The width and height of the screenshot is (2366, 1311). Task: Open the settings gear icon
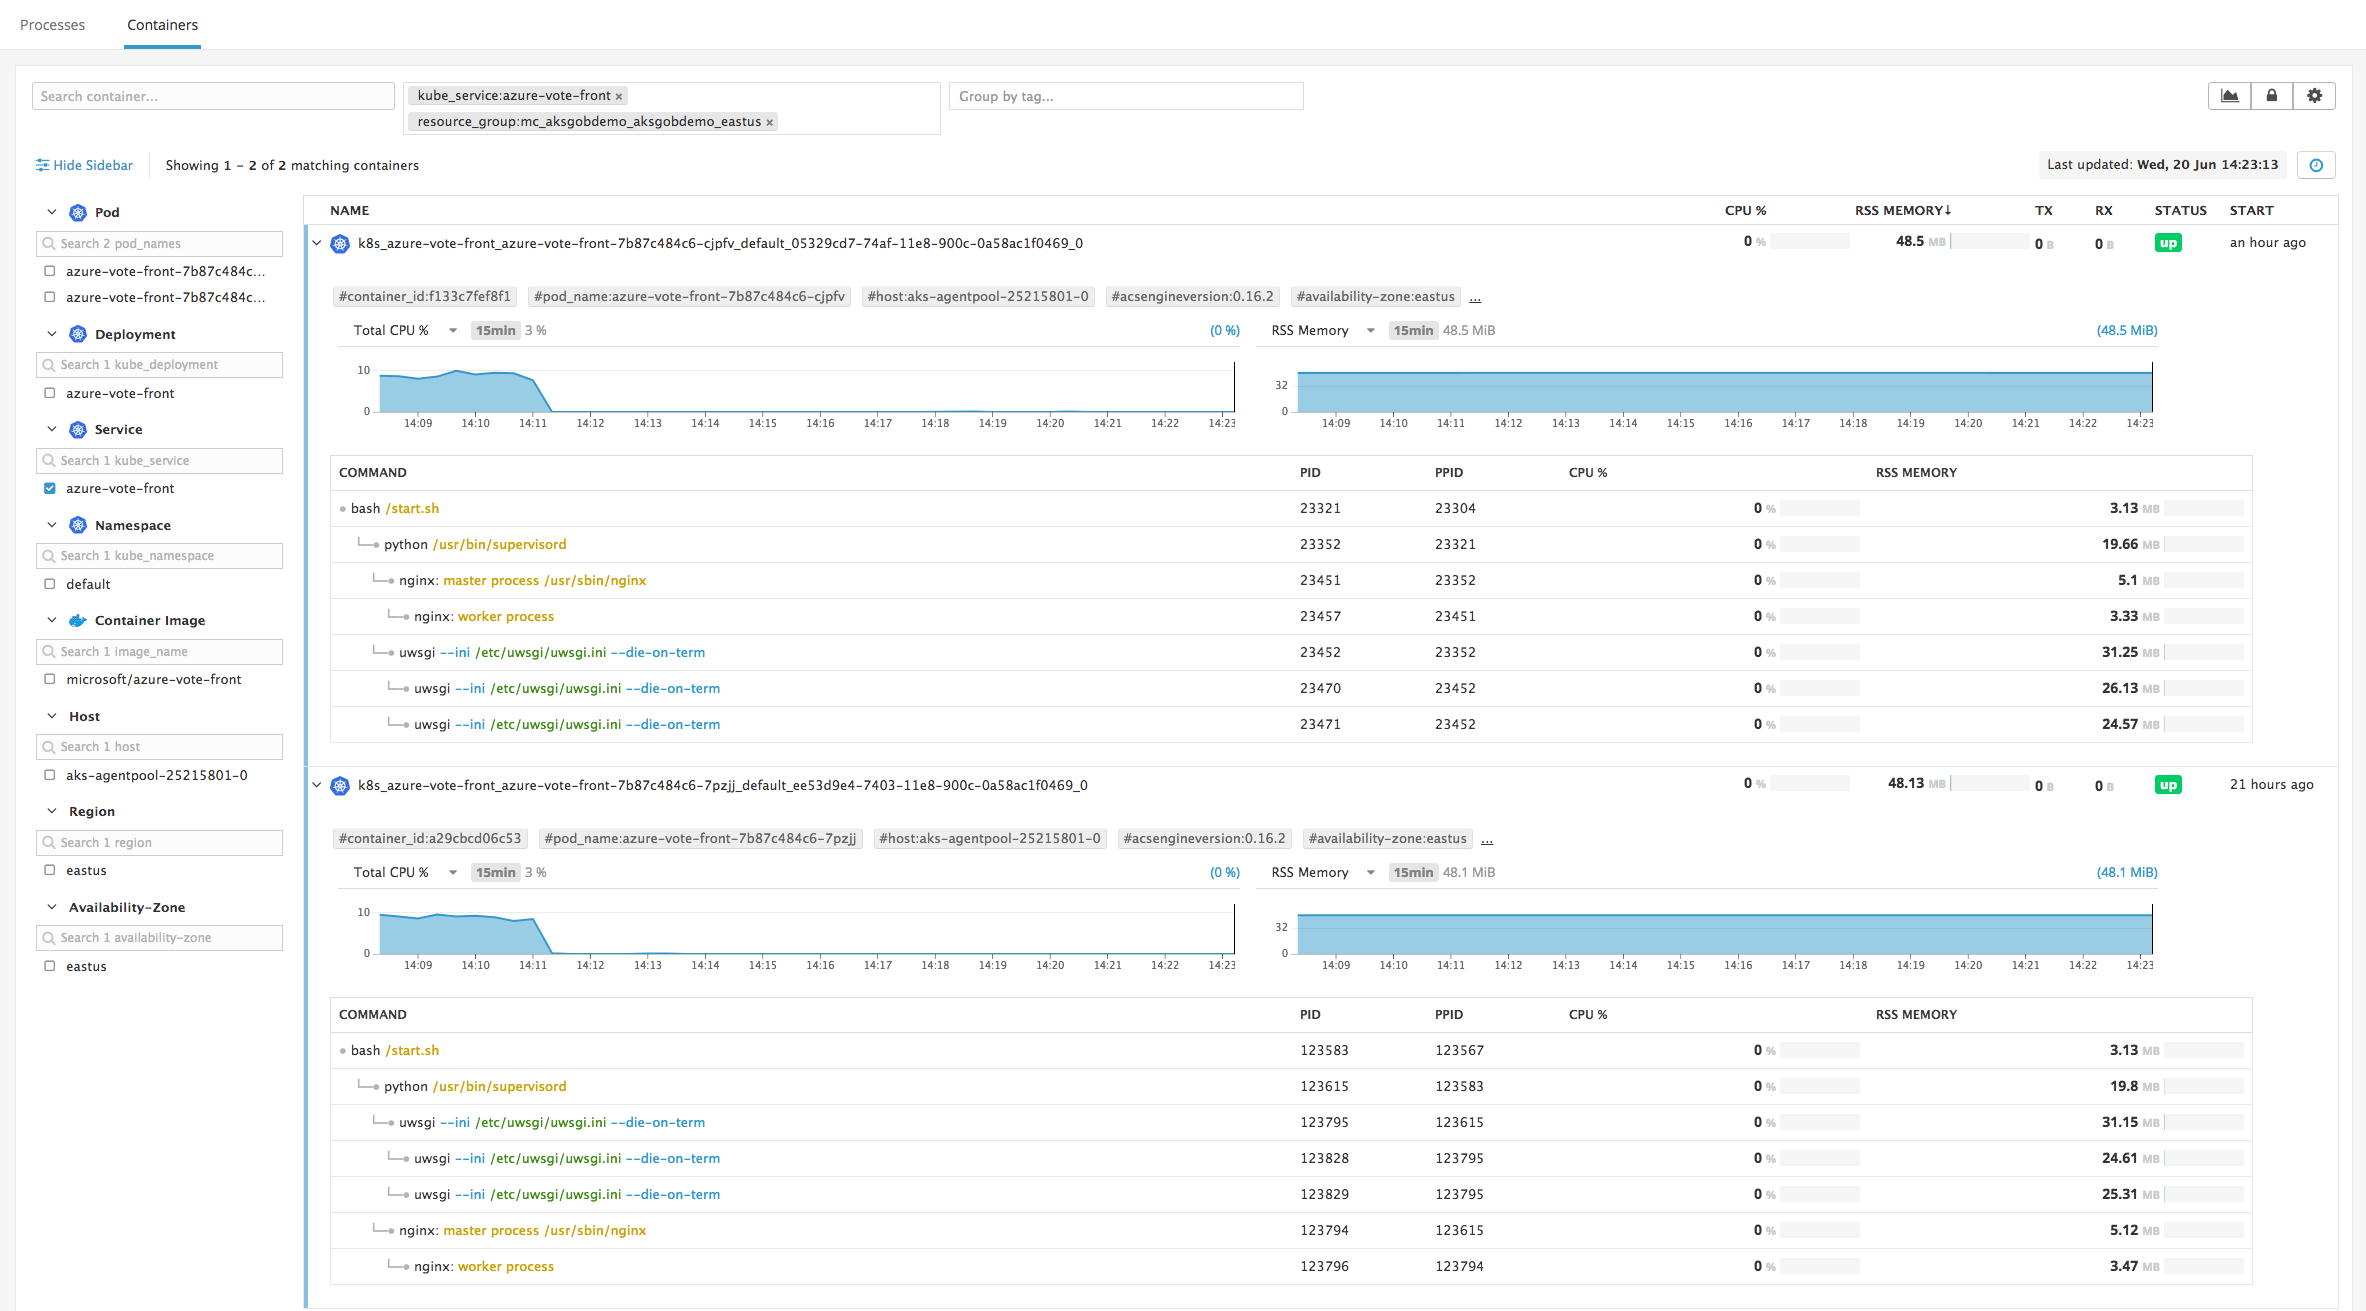[2314, 95]
